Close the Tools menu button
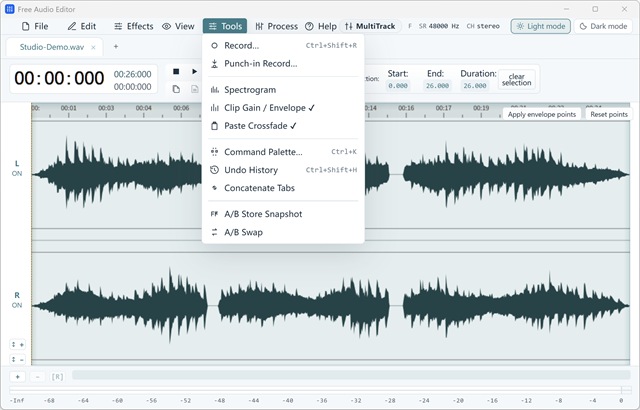 pos(225,26)
